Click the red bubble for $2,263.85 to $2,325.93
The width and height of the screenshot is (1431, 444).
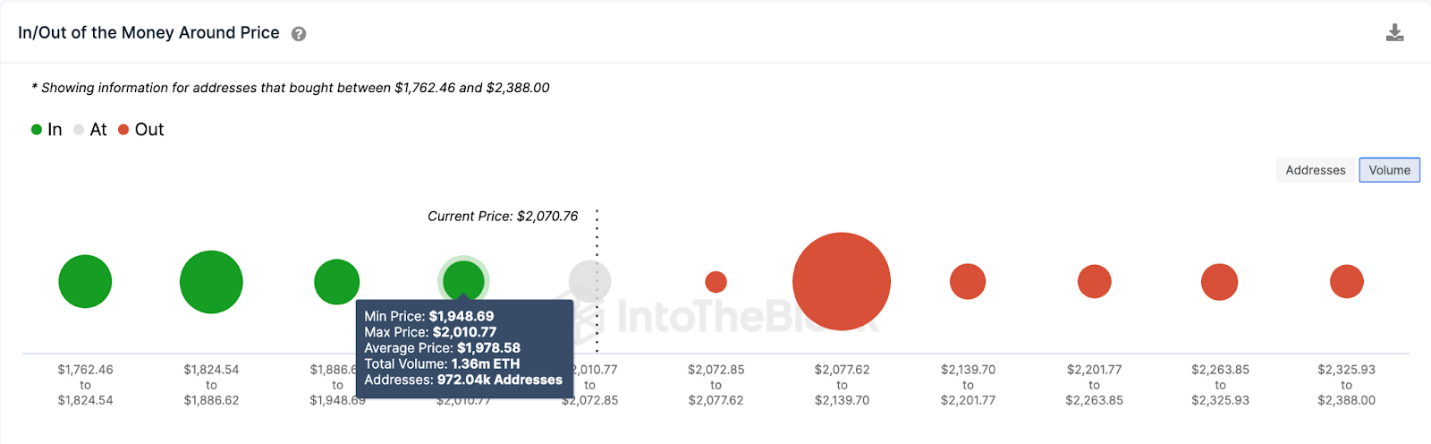(1220, 282)
